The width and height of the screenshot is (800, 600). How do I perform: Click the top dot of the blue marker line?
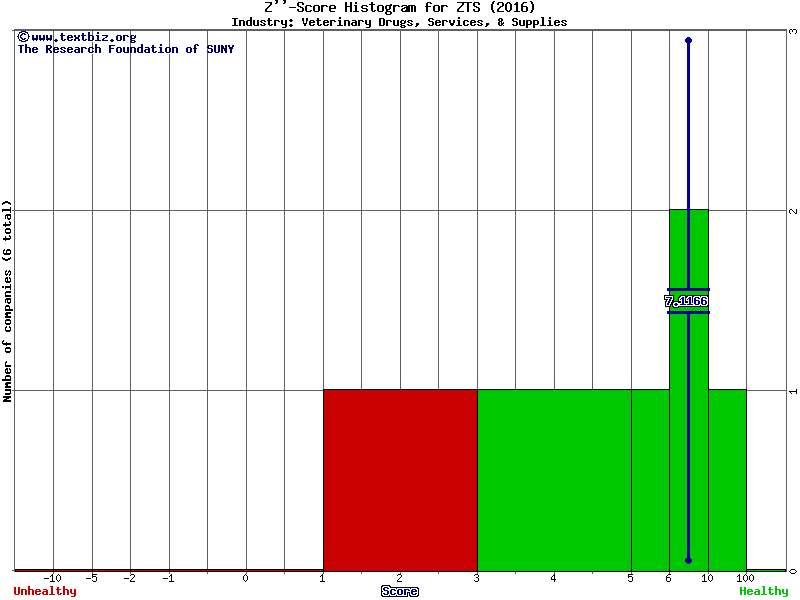[x=688, y=40]
